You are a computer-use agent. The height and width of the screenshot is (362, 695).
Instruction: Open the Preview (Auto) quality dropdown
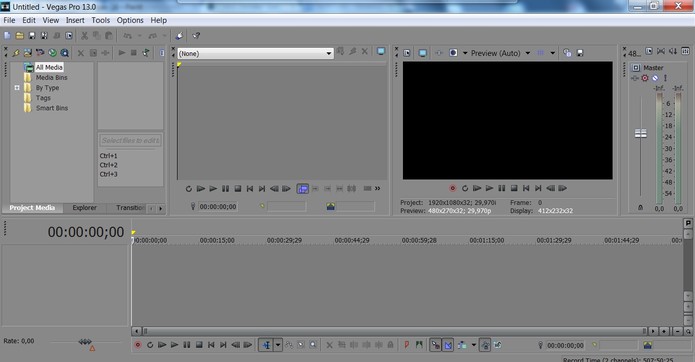coord(528,53)
